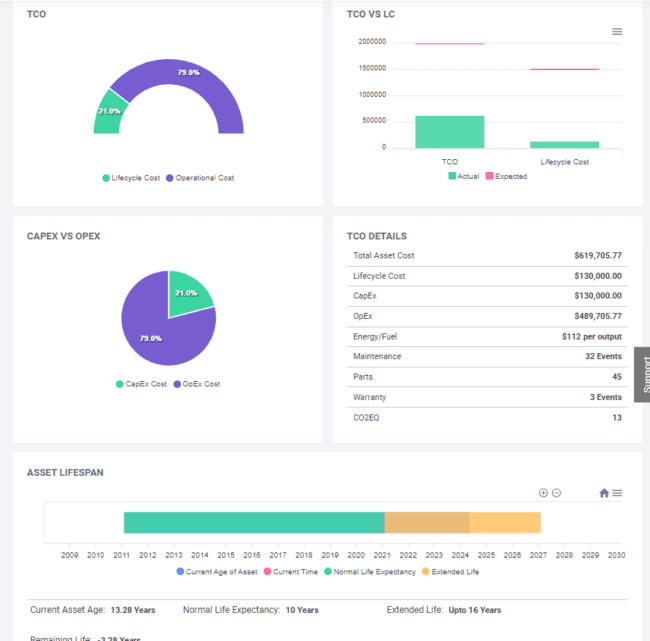The image size is (650, 641).
Task: Select the green Normal Life Expectancy timeline bar
Action: point(254,522)
